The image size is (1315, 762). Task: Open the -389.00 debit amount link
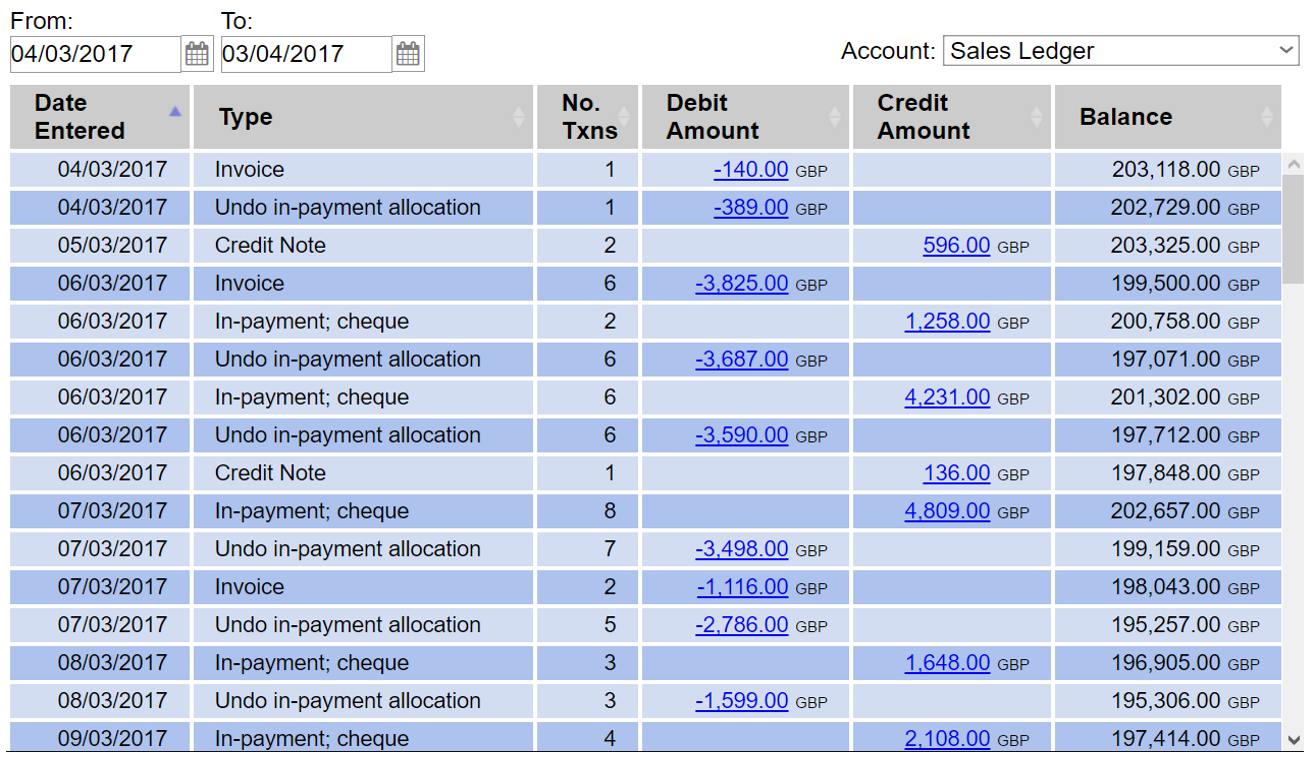(x=751, y=208)
